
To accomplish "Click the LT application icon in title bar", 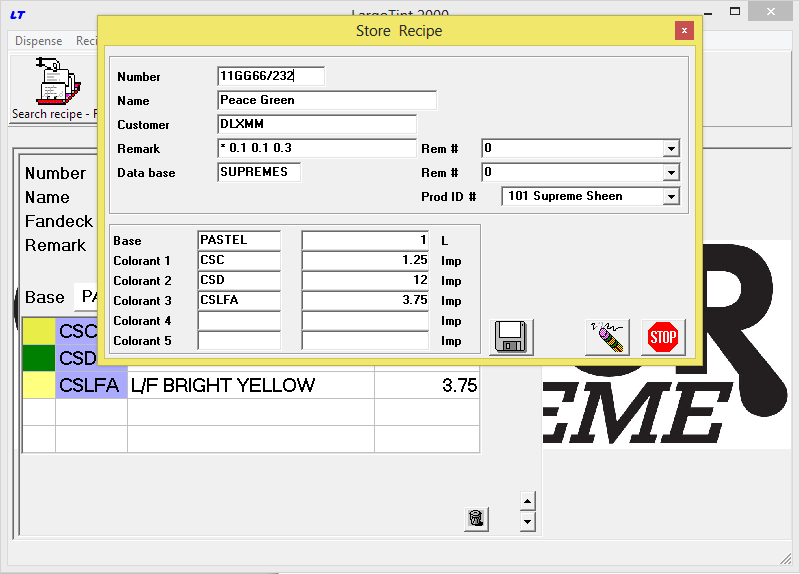I will coord(18,14).
